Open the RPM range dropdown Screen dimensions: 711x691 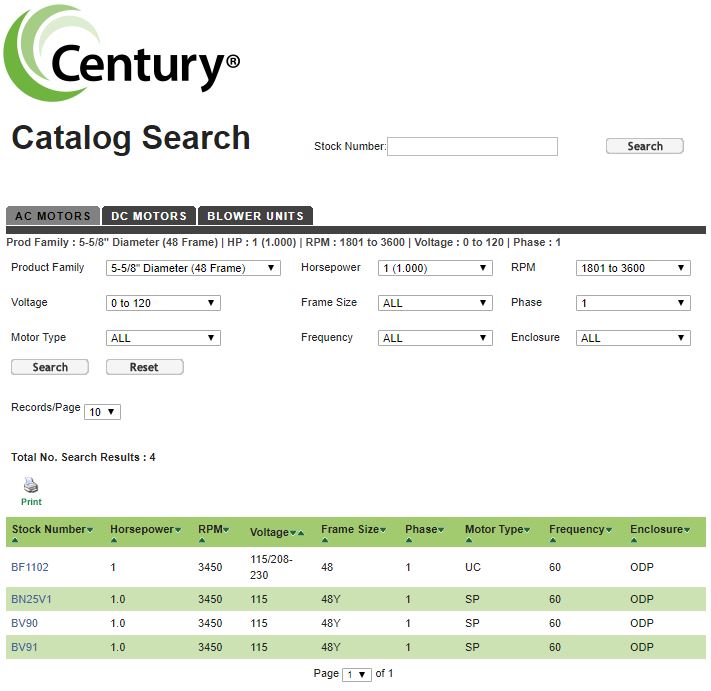coord(633,268)
